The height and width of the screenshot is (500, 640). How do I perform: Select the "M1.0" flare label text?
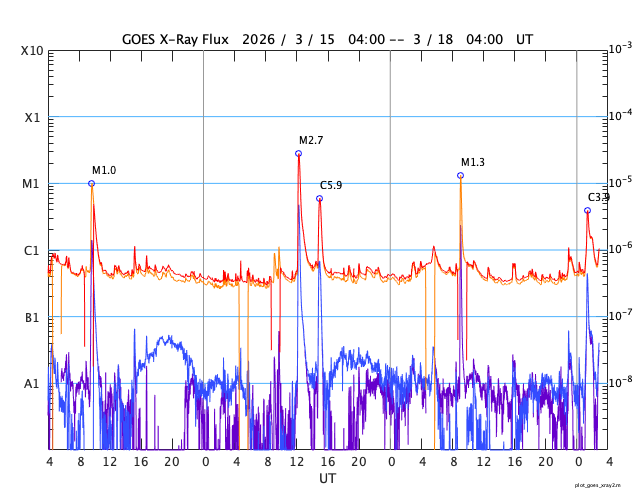(x=104, y=170)
